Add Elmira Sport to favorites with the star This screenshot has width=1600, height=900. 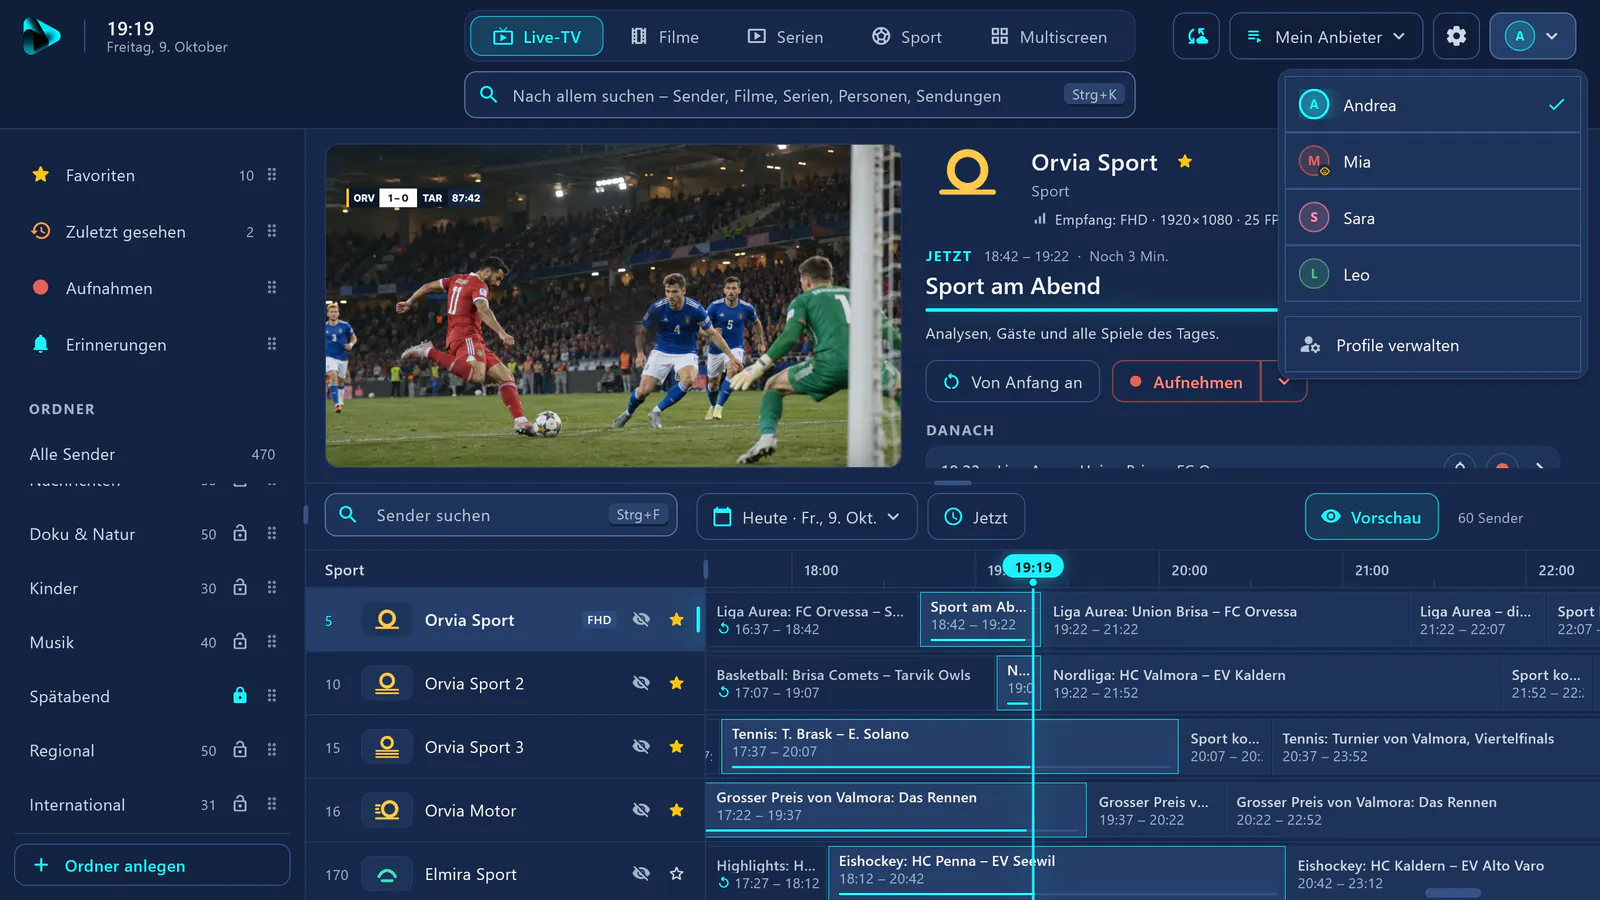677,874
